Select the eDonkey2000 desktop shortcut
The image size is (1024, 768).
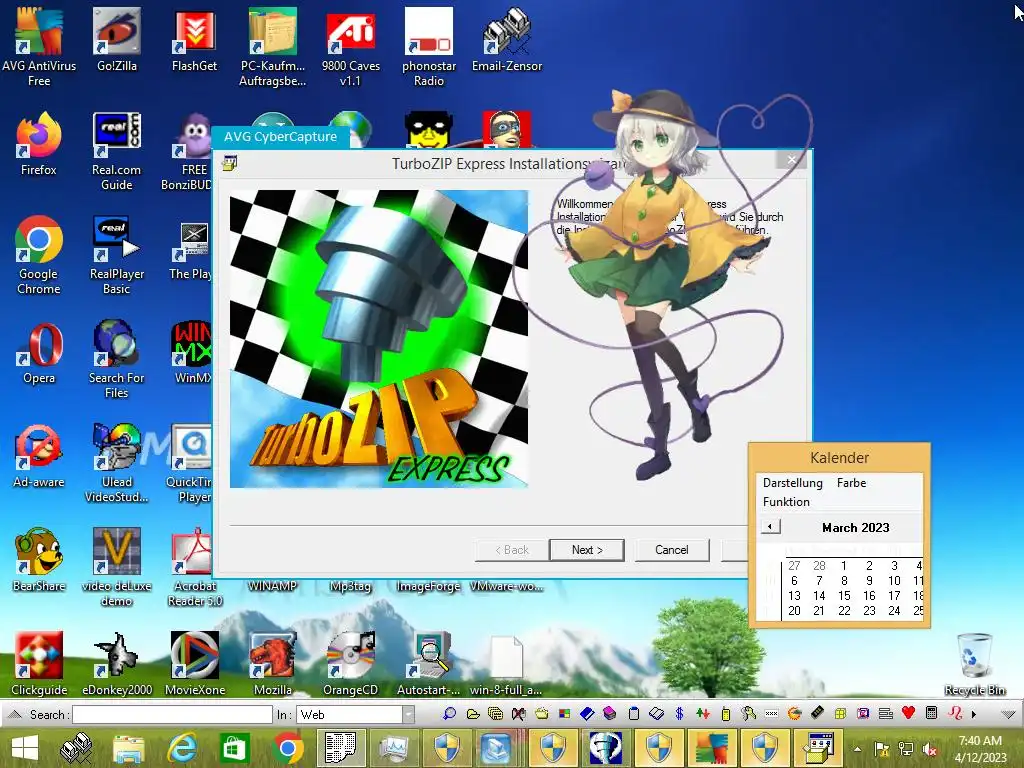click(117, 664)
